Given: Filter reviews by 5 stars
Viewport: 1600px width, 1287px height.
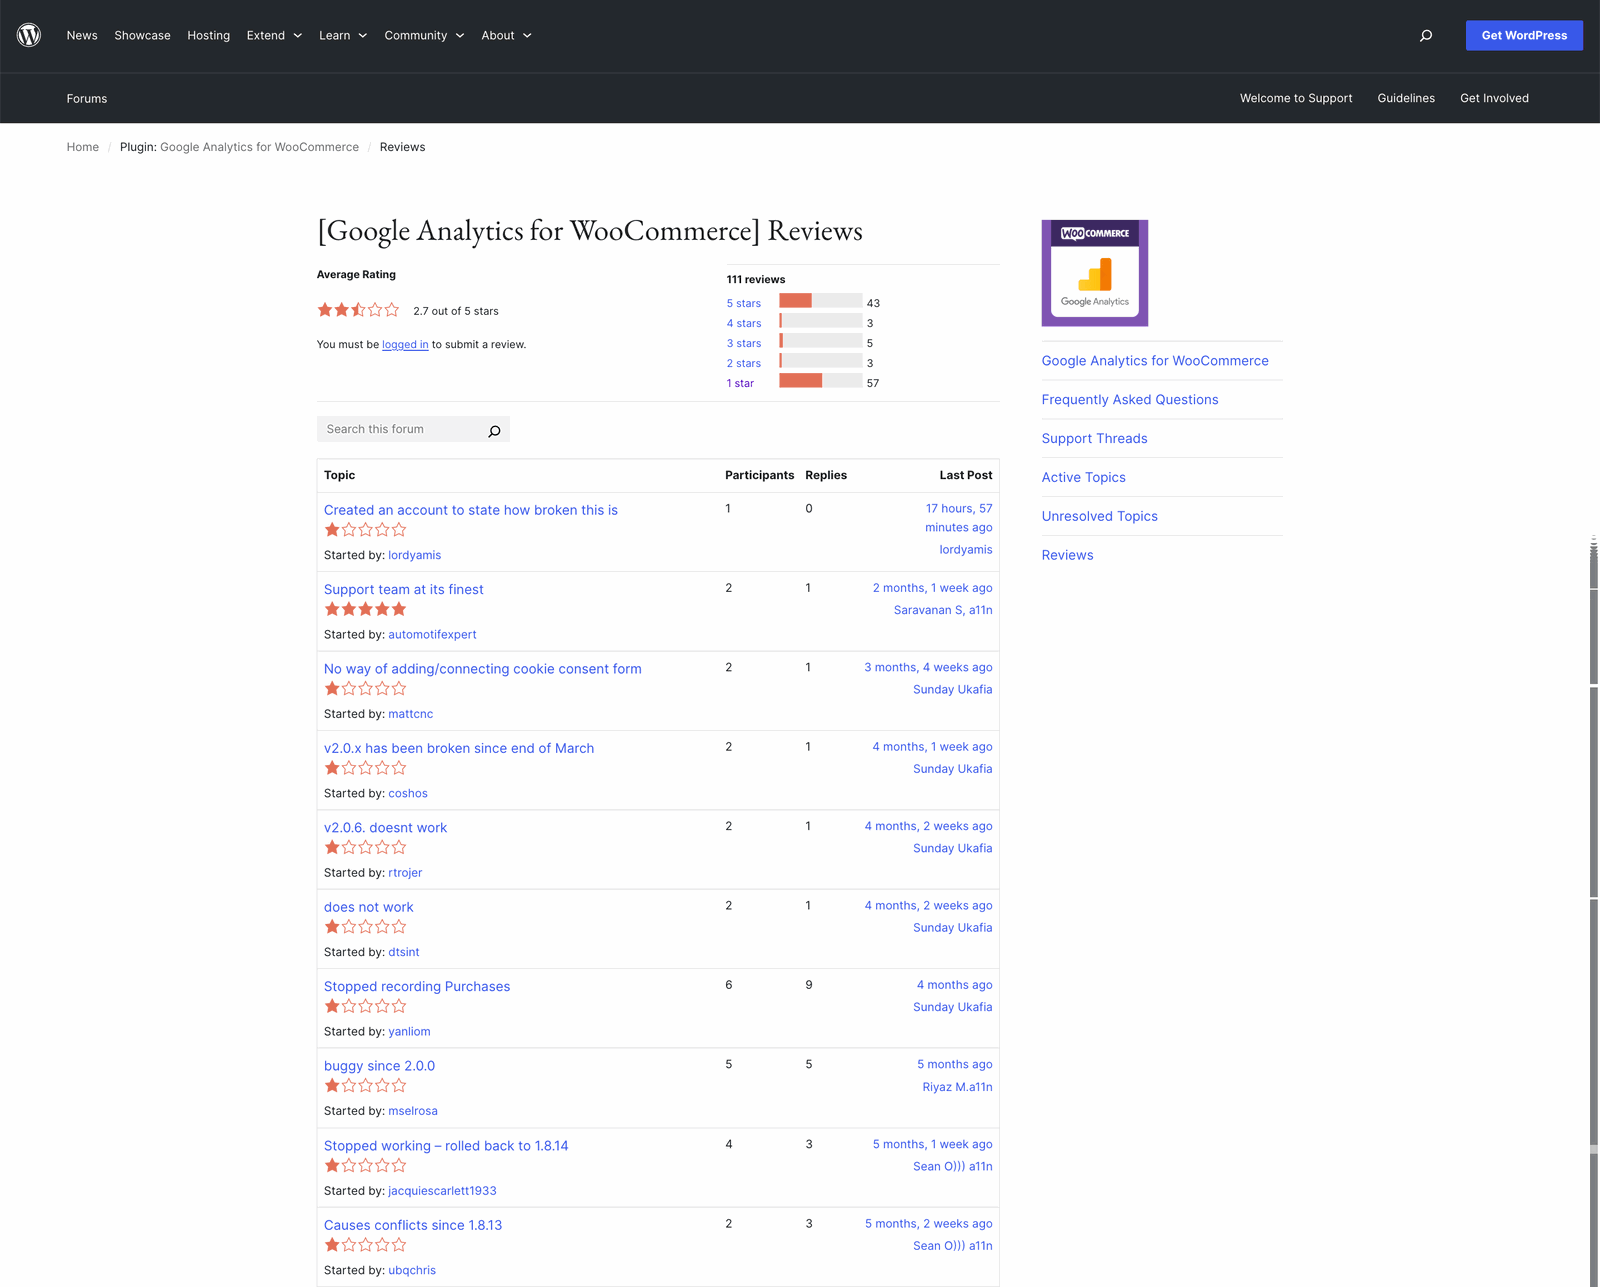Looking at the screenshot, I should click(x=743, y=303).
